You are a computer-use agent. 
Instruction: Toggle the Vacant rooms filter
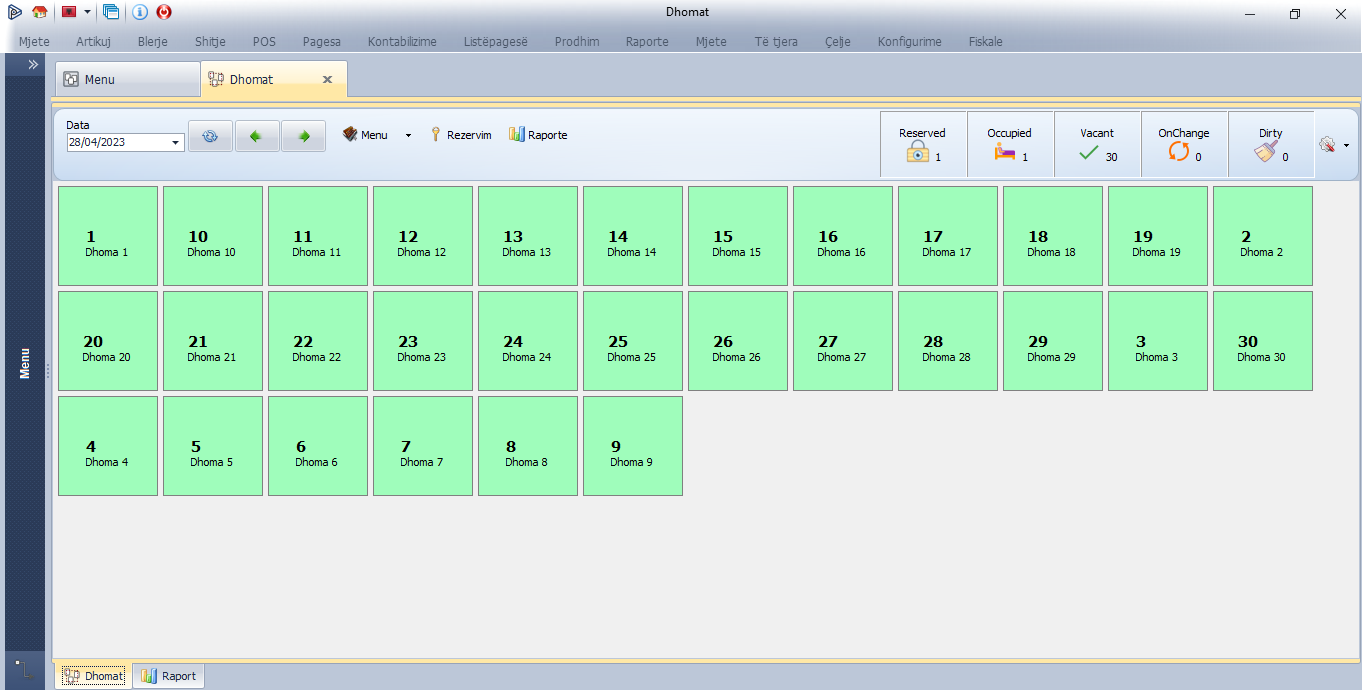tap(1097, 145)
